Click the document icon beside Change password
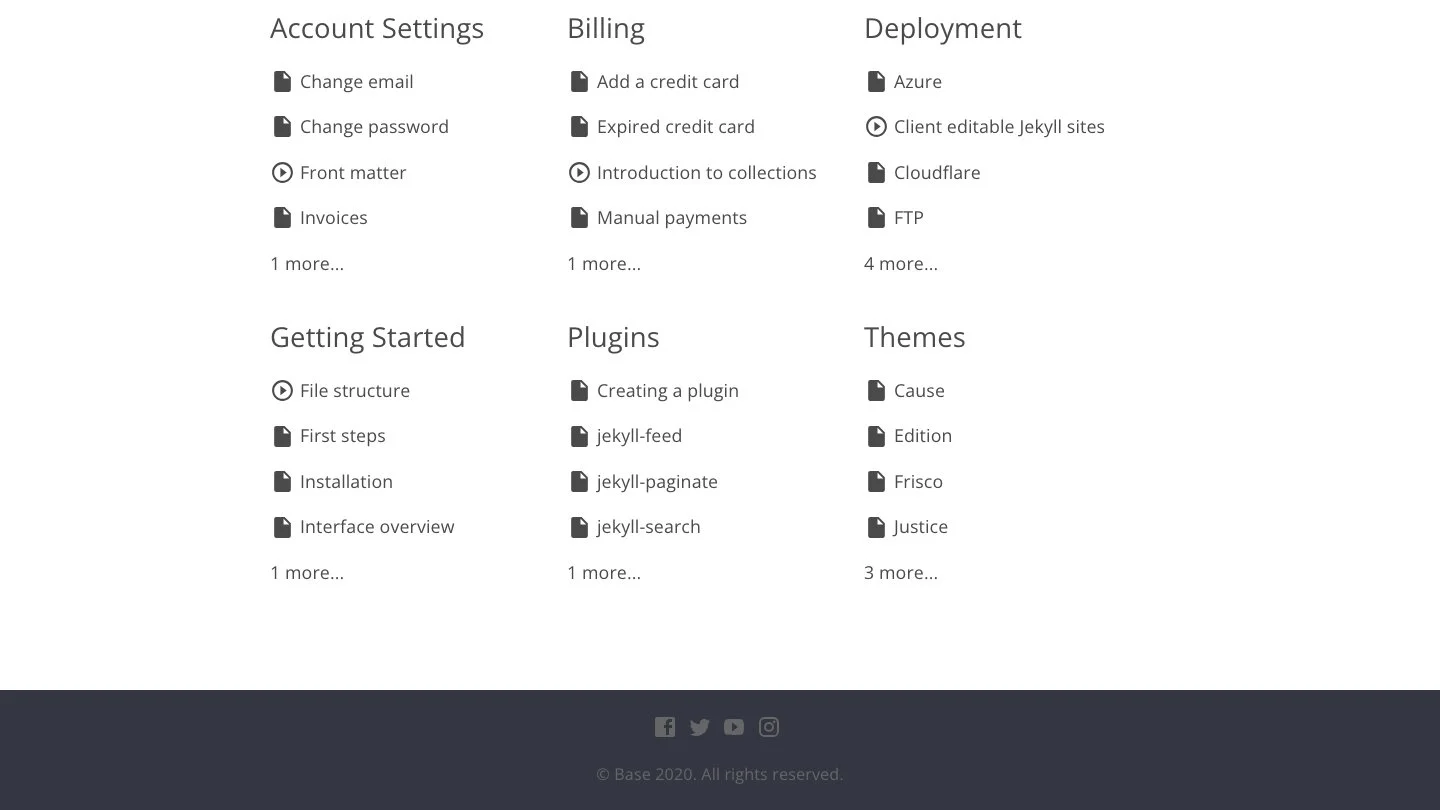Screen dimensions: 1440x810 (x=282, y=127)
